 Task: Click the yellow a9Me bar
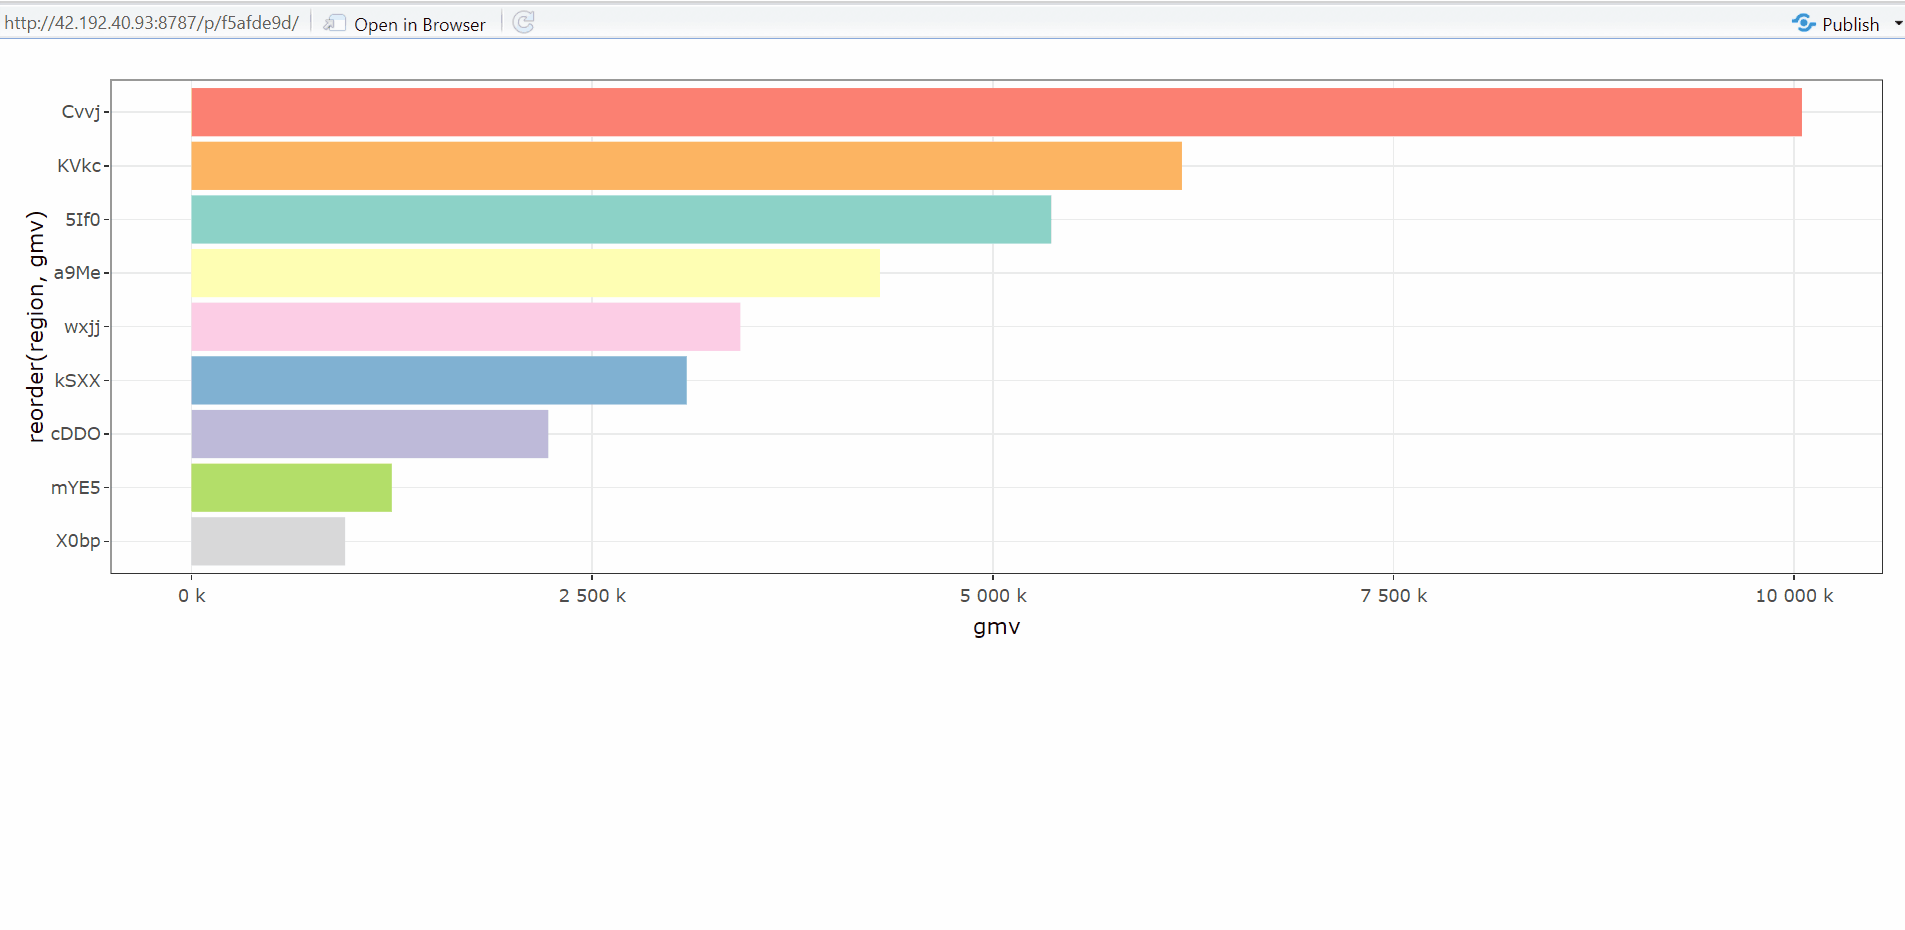pos(535,273)
